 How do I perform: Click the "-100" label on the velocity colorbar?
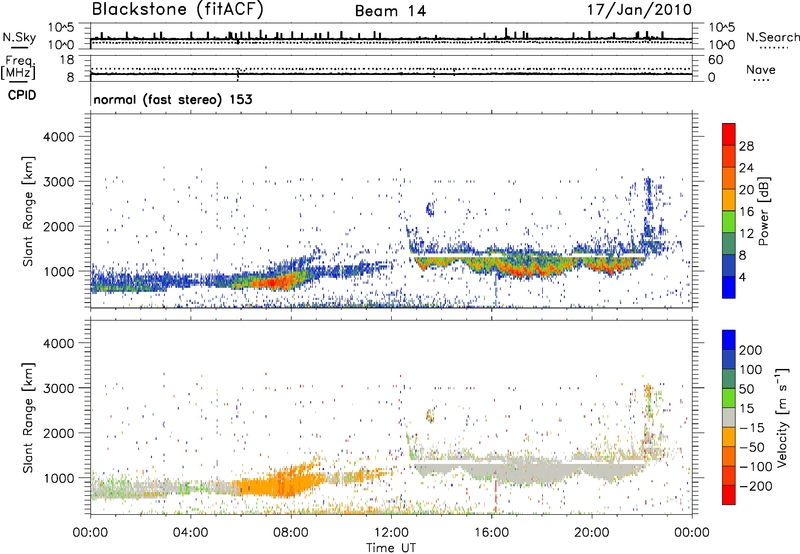coord(755,467)
